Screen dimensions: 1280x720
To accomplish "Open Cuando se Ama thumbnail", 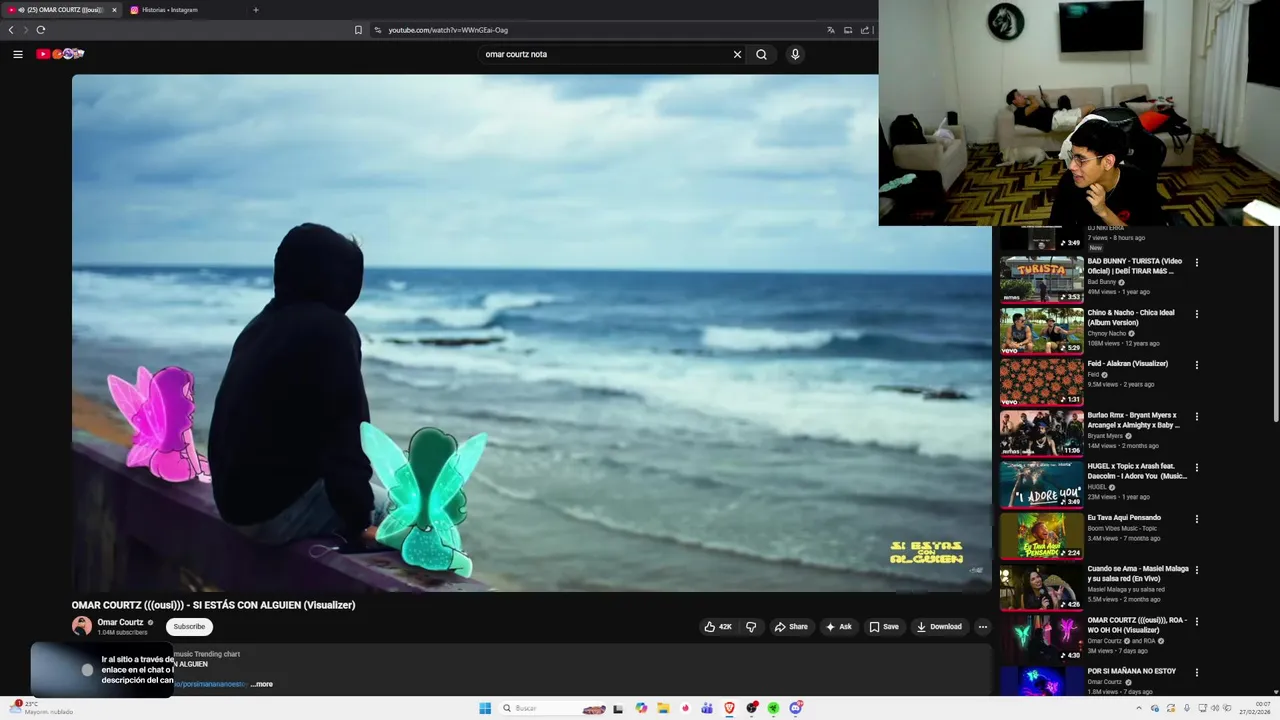I will [x=1041, y=586].
